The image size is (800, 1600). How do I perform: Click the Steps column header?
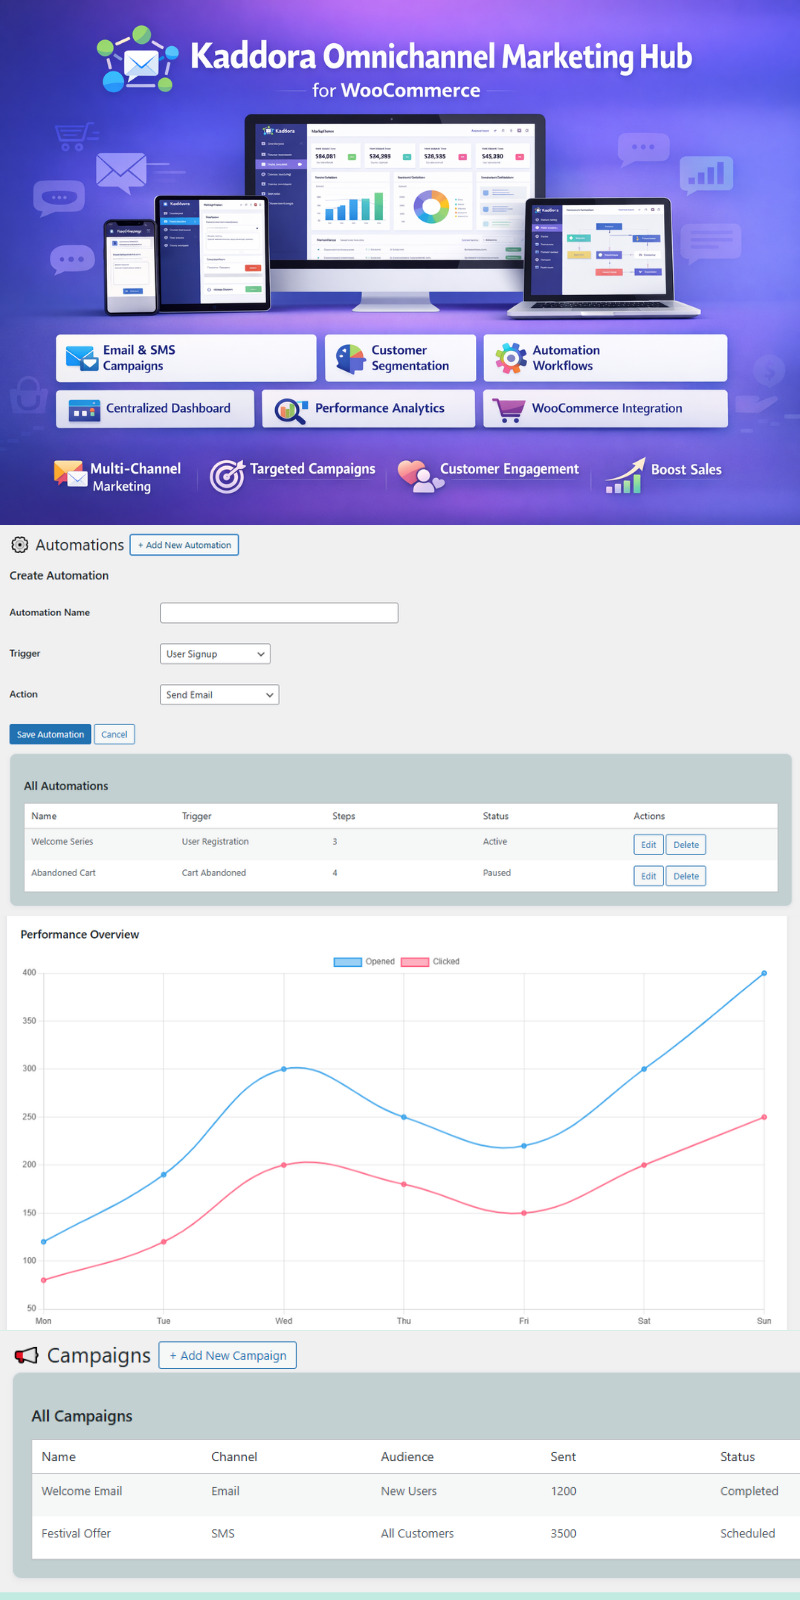tap(344, 816)
